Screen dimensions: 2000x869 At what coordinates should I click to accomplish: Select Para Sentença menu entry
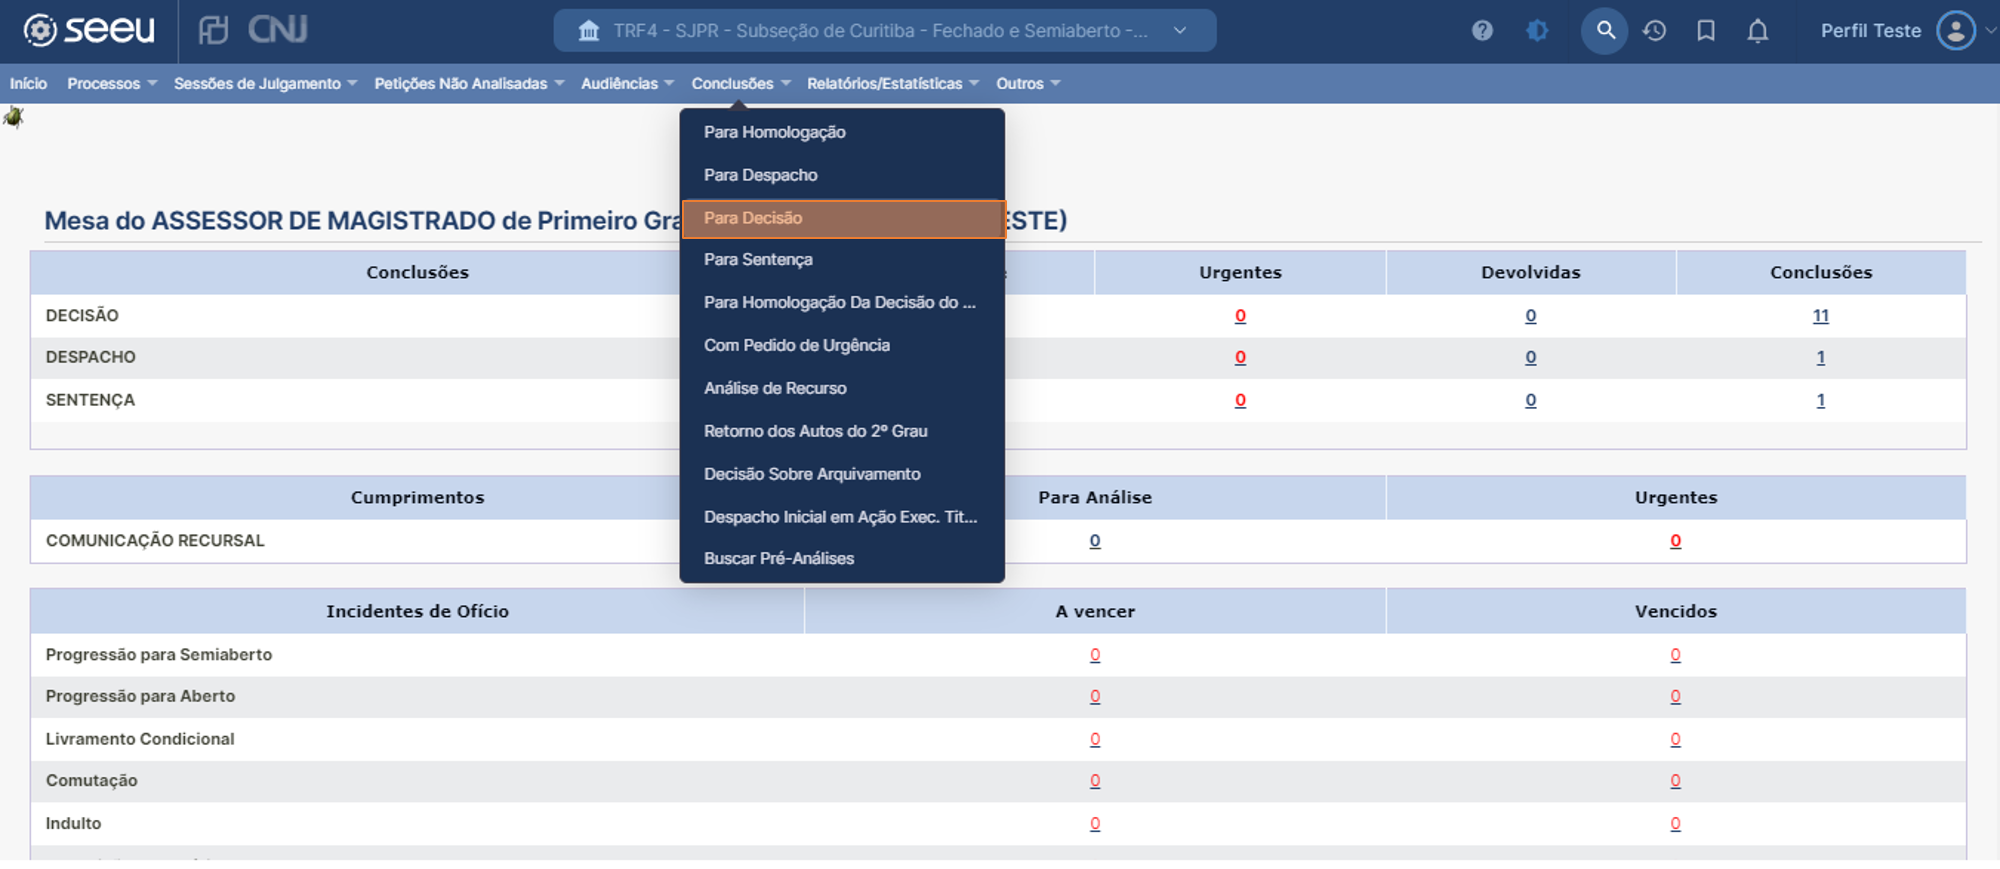(x=842, y=260)
